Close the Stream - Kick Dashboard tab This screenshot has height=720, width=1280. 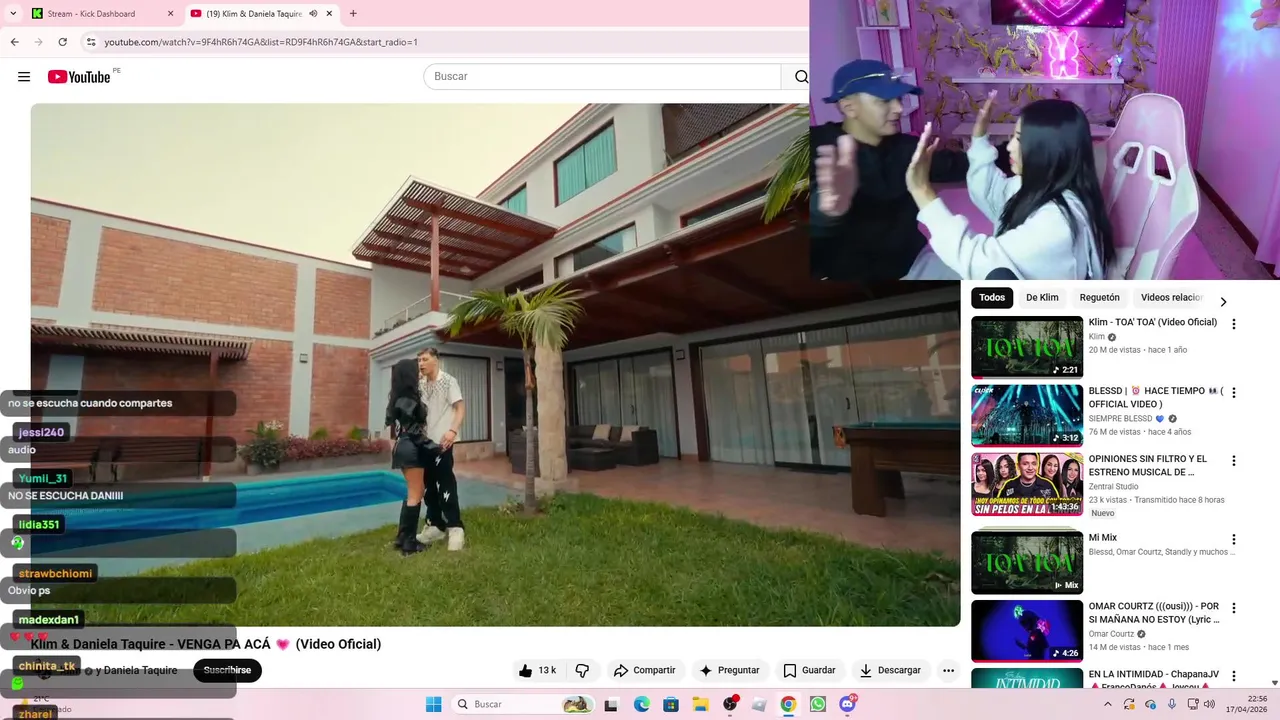pyautogui.click(x=170, y=14)
